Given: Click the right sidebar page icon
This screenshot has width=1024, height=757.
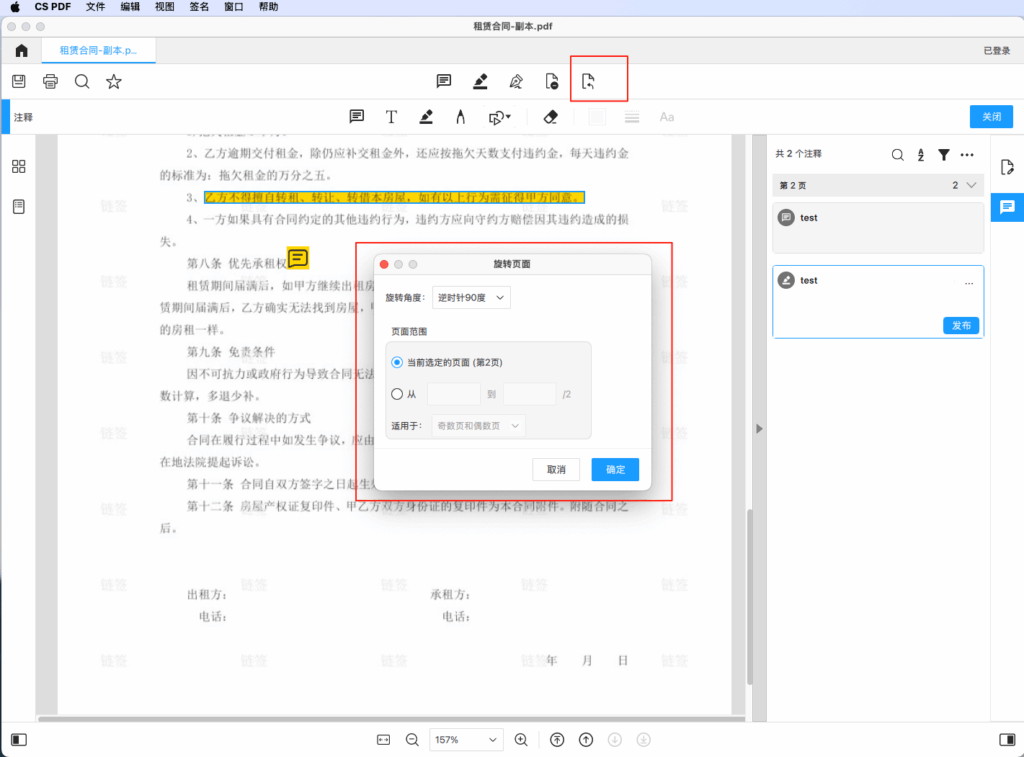Looking at the screenshot, I should 1007,167.
